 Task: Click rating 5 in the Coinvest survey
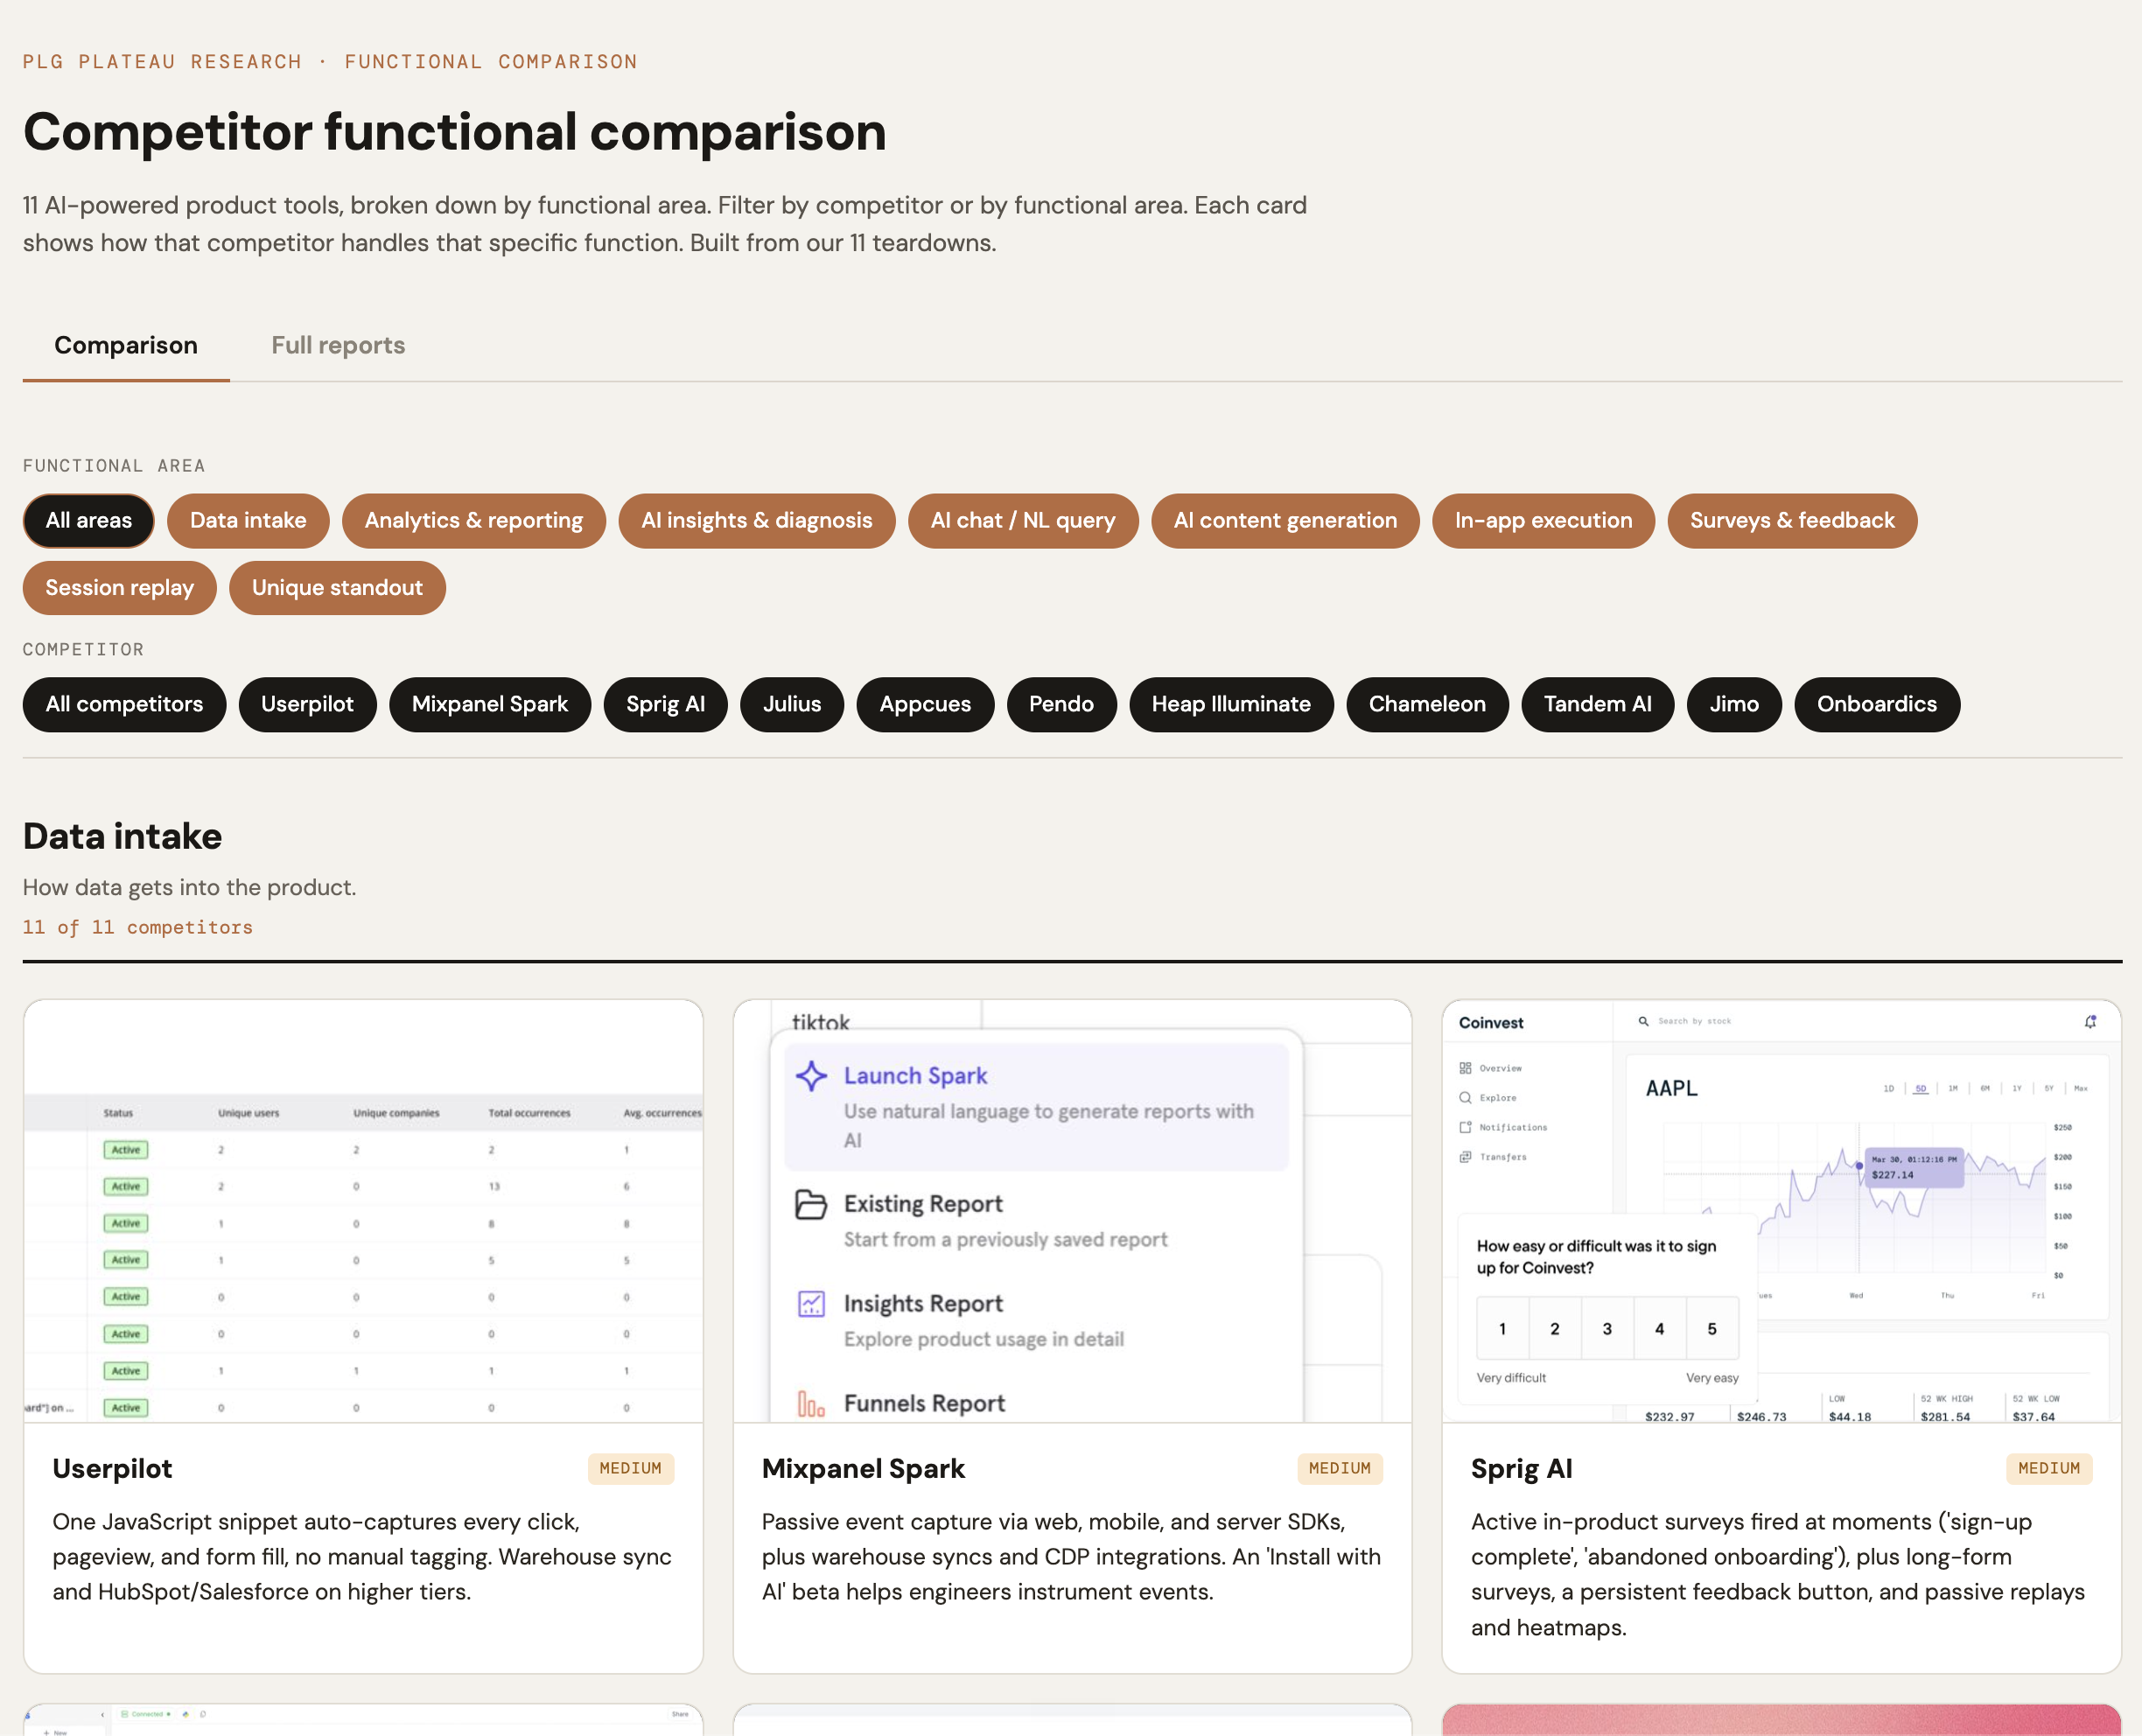[x=1712, y=1329]
